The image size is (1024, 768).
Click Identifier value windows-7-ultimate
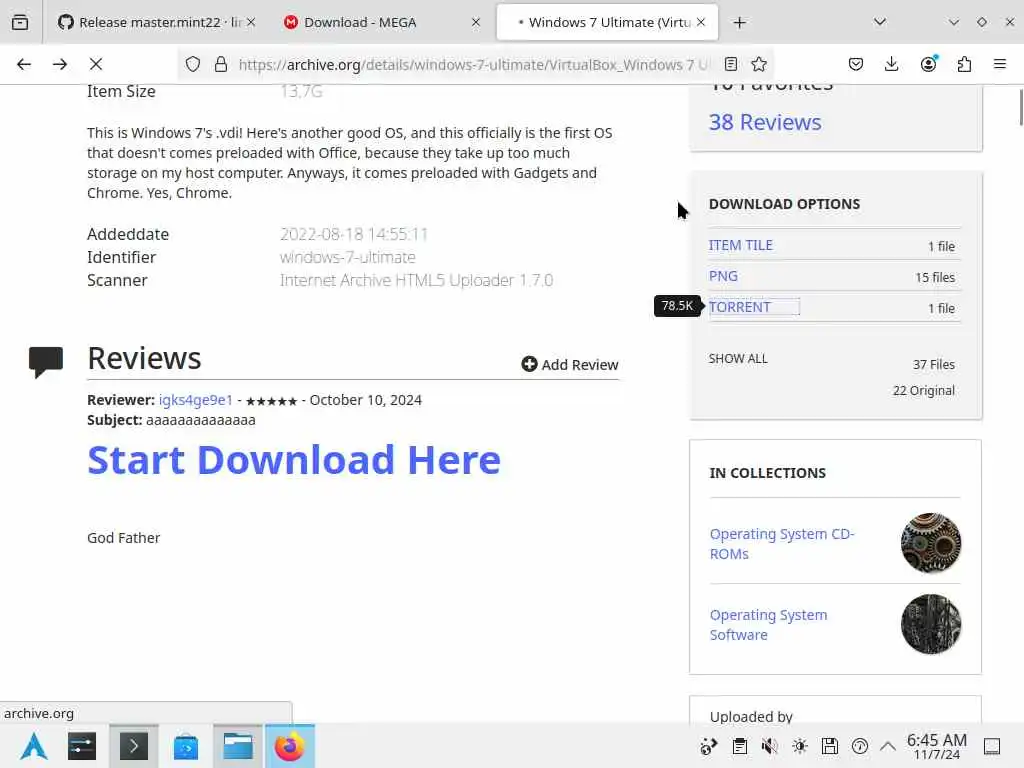[x=347, y=257]
